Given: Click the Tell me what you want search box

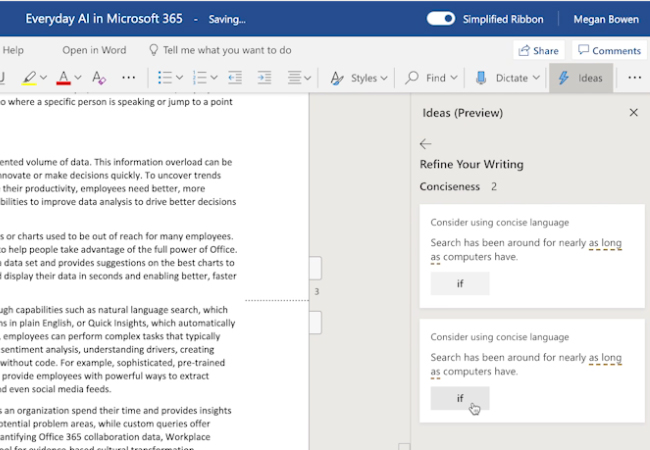Looking at the screenshot, I should pyautogui.click(x=220, y=50).
